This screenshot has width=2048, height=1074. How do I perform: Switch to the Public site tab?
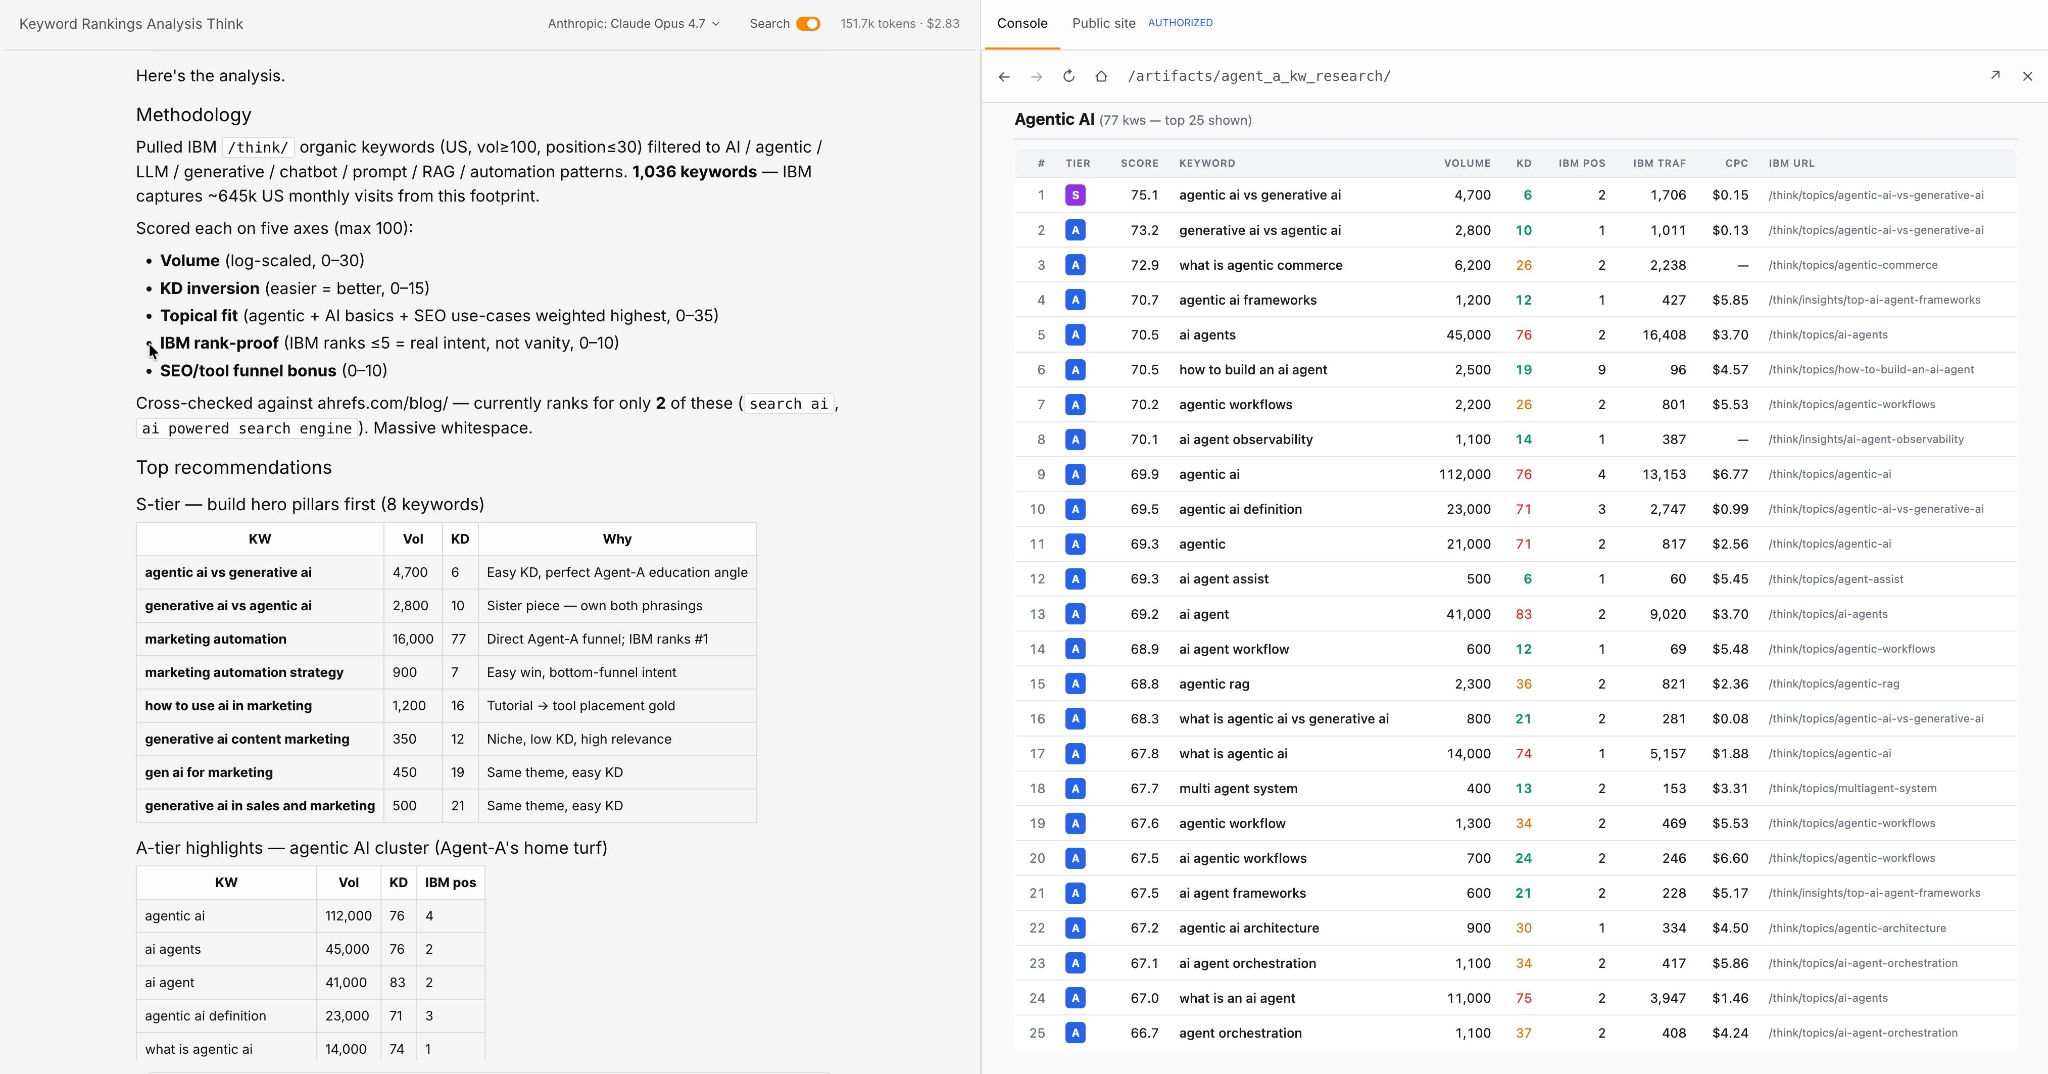pyautogui.click(x=1103, y=23)
